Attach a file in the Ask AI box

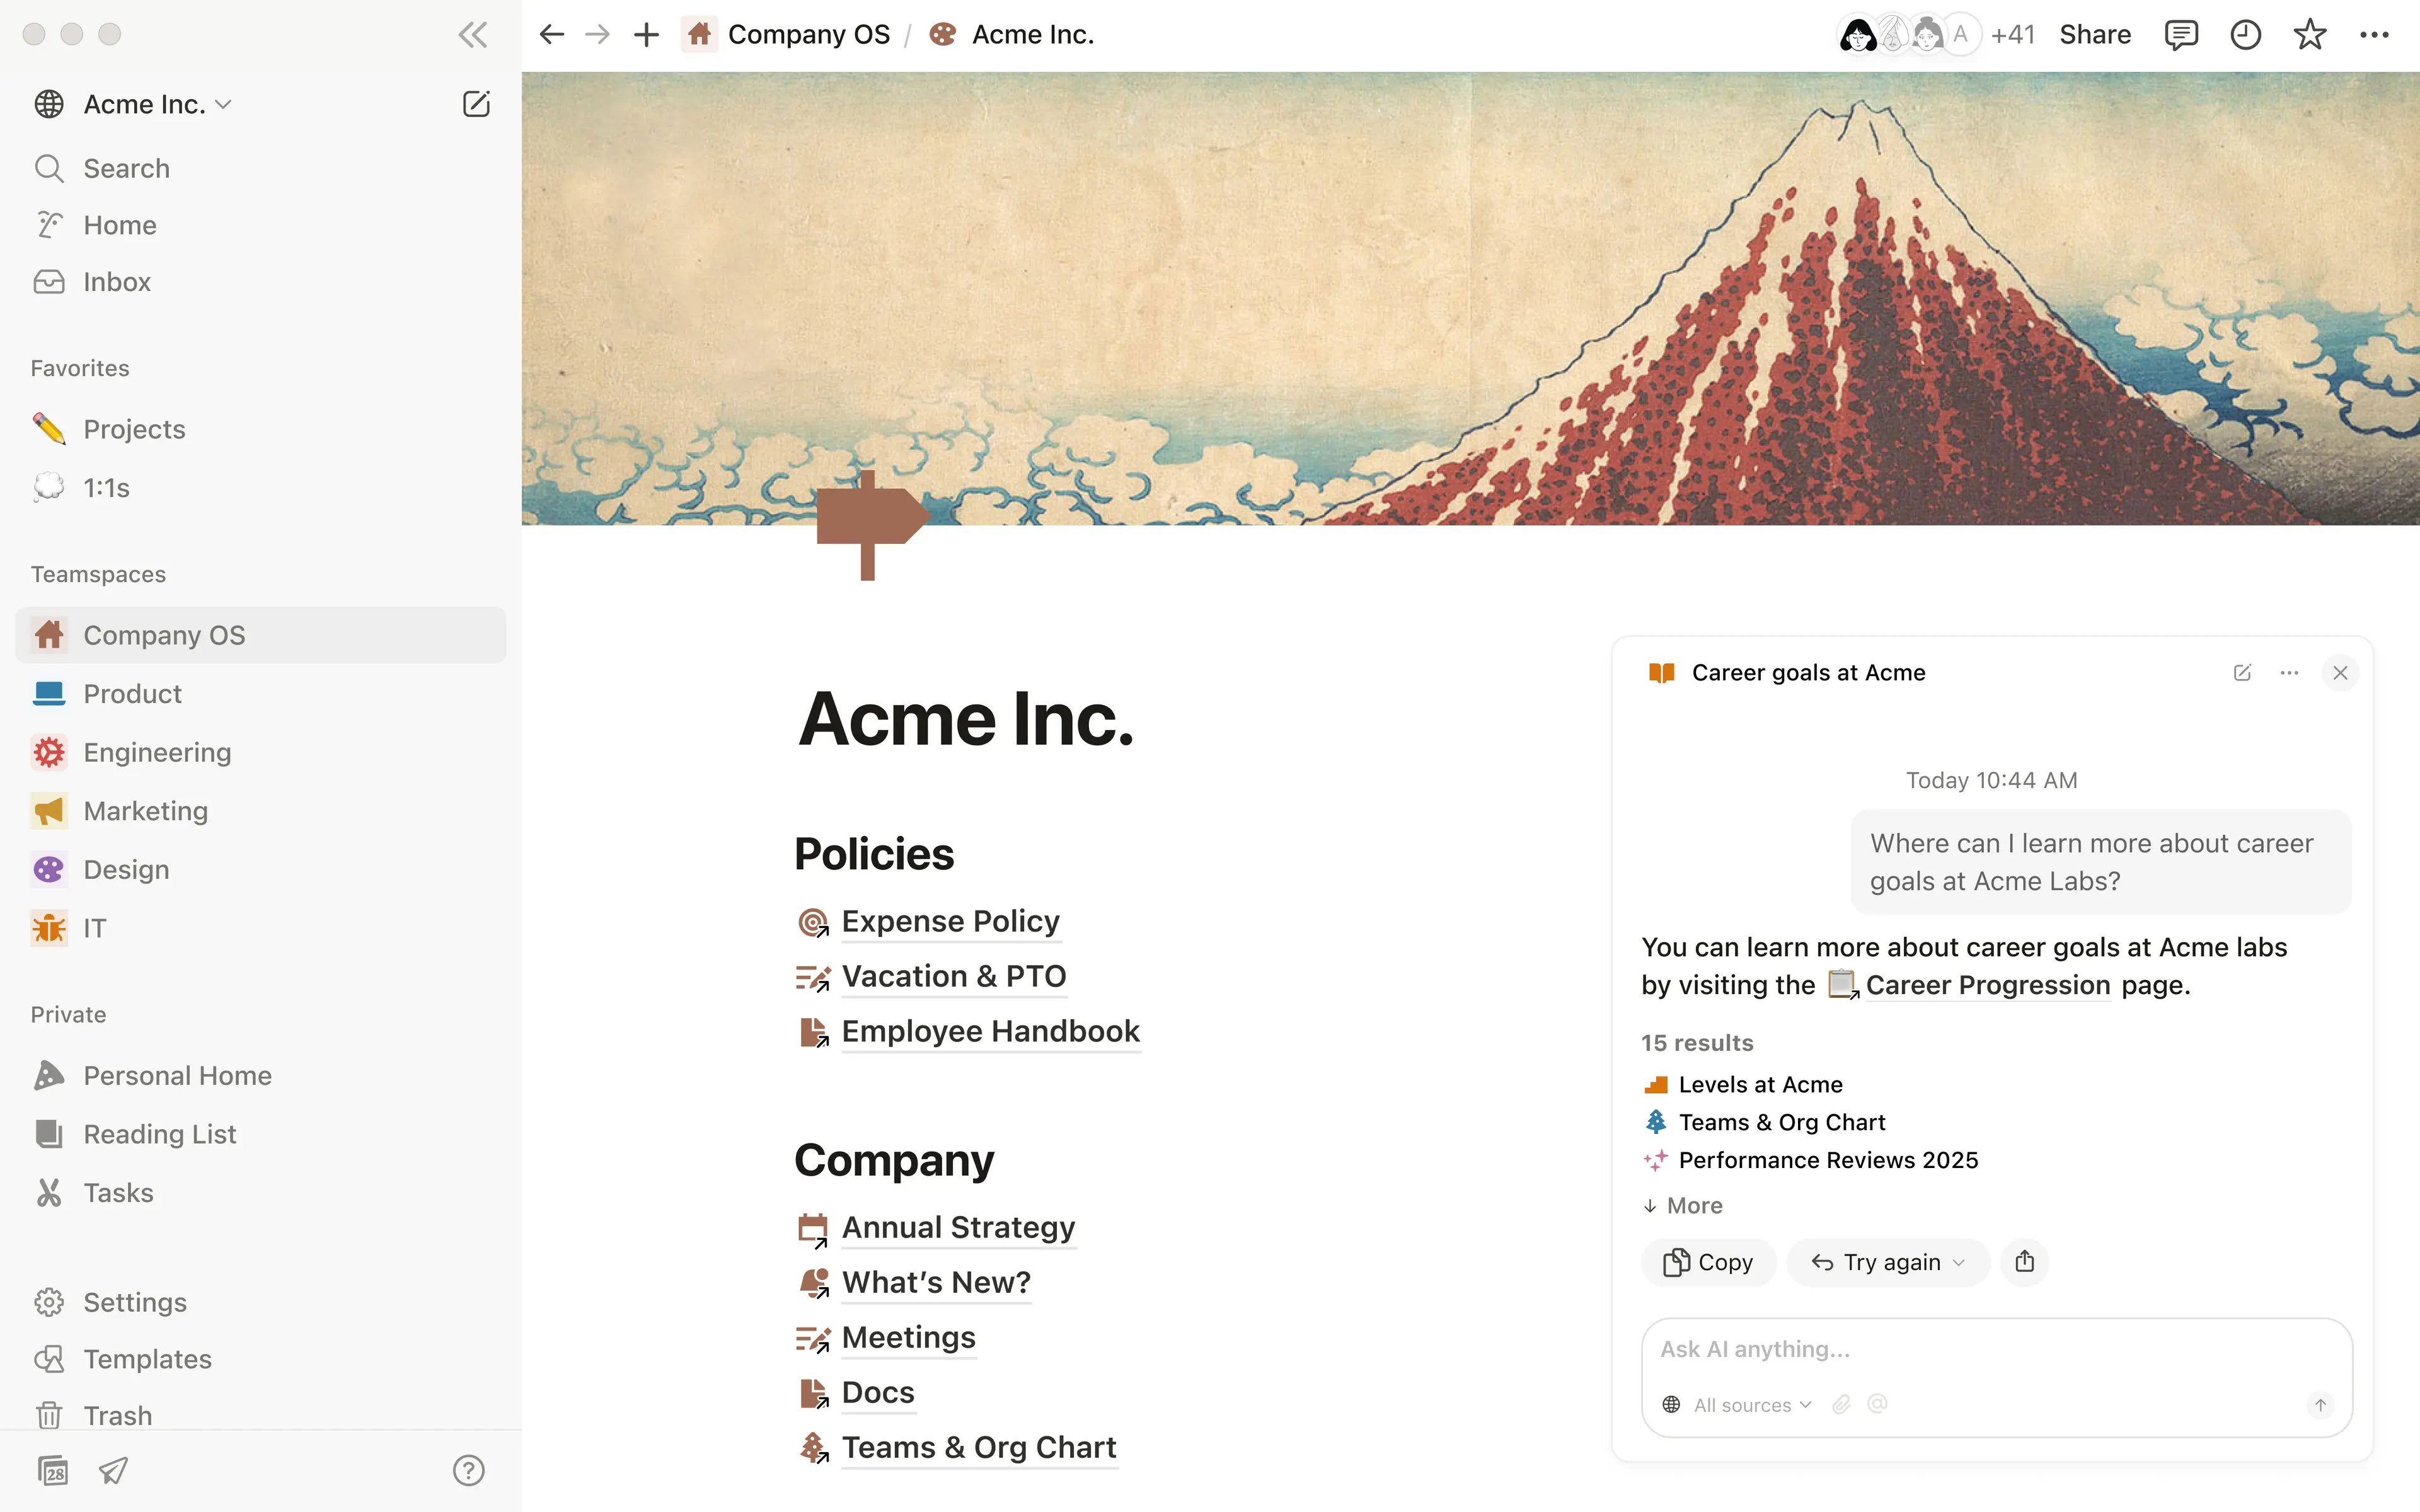1841,1404
